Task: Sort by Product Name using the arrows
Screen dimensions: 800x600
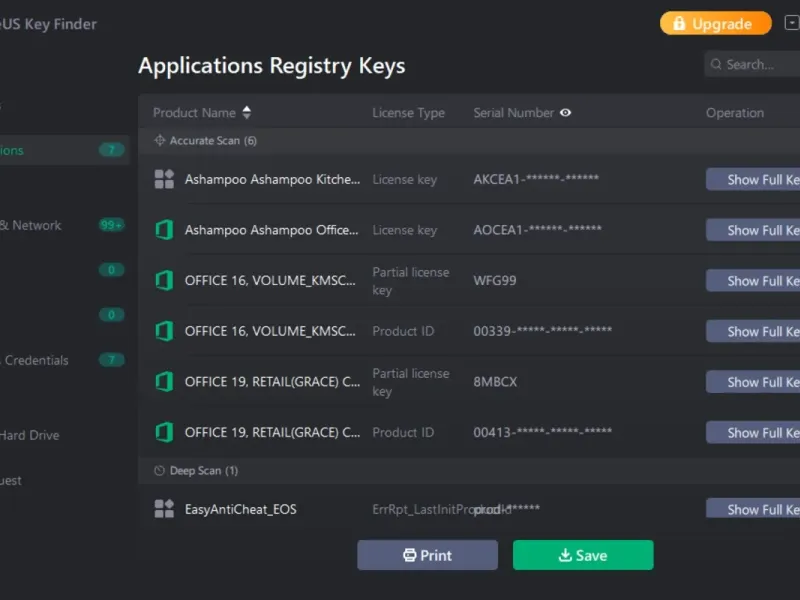Action: [x=246, y=112]
